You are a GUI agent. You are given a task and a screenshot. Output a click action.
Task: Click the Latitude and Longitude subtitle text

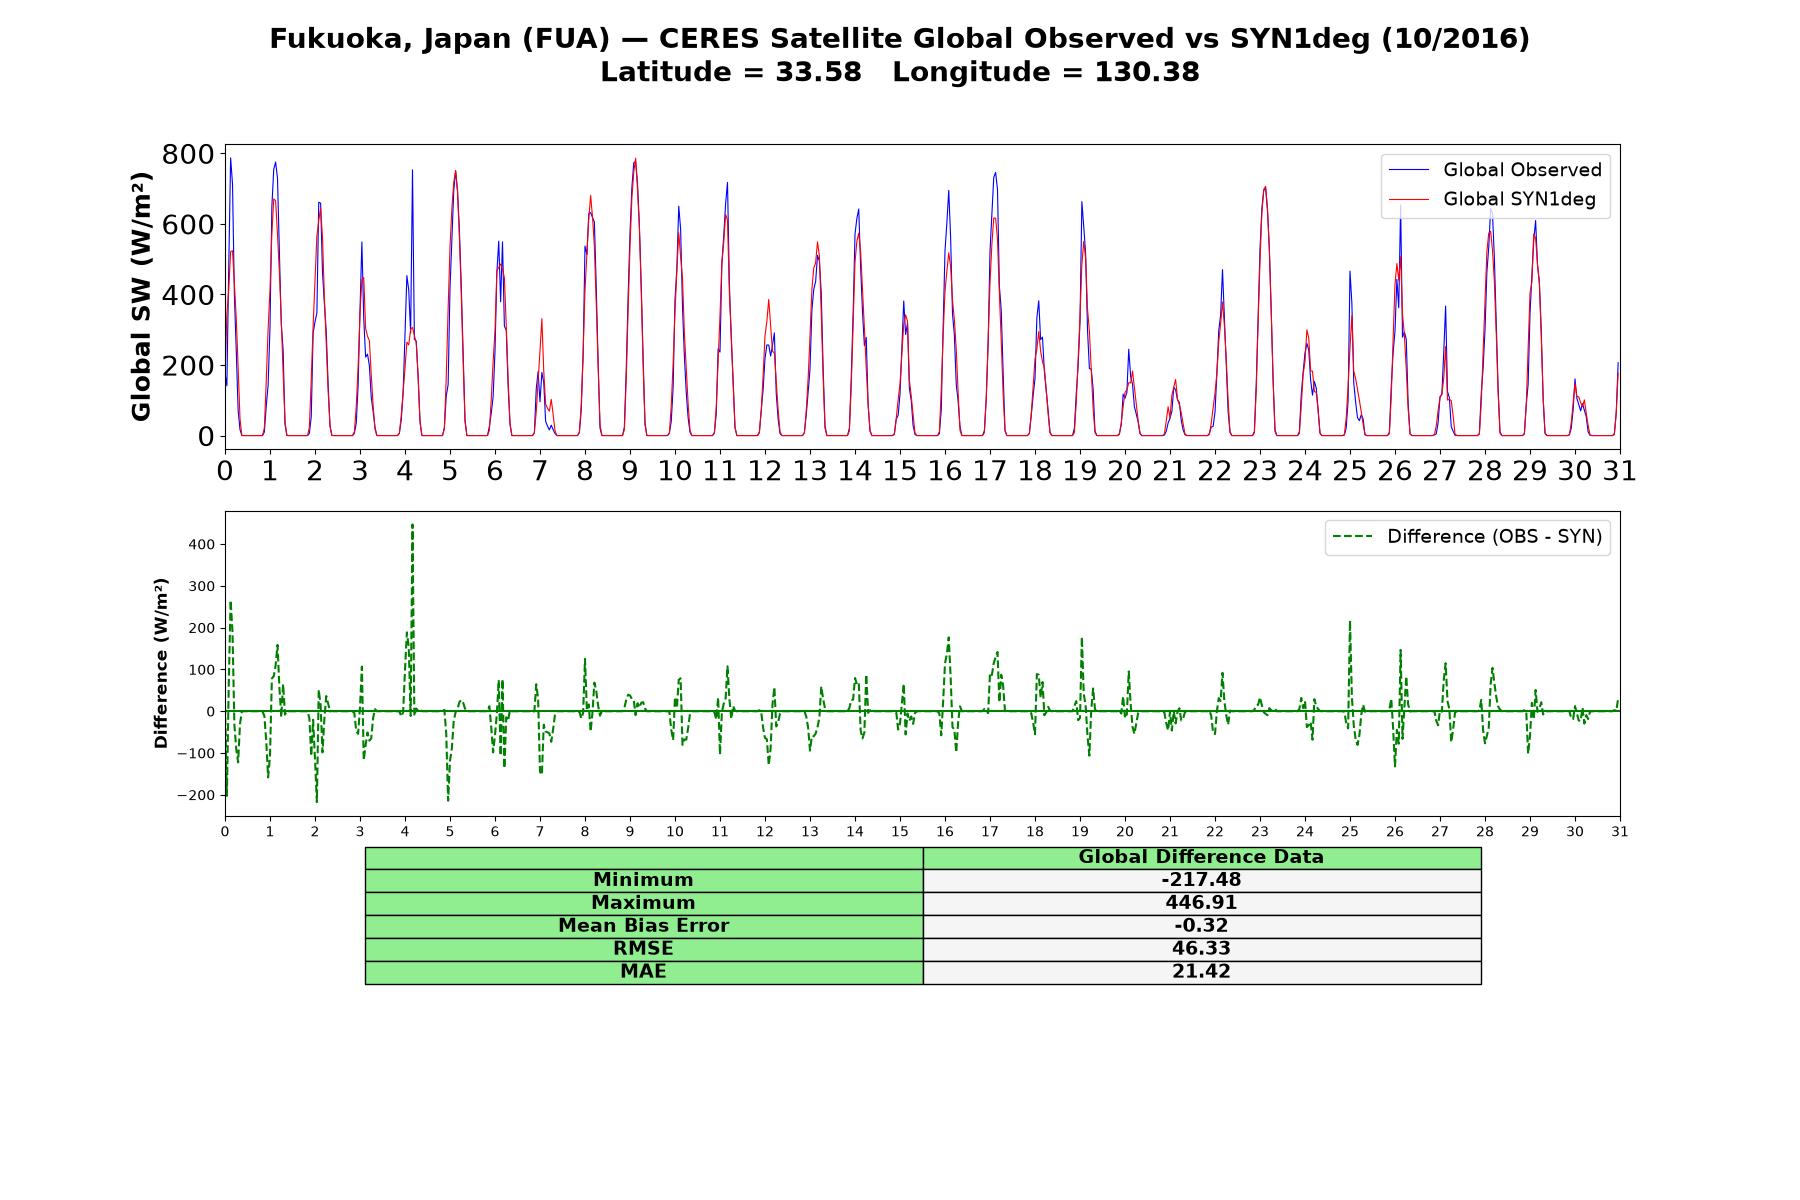click(900, 72)
